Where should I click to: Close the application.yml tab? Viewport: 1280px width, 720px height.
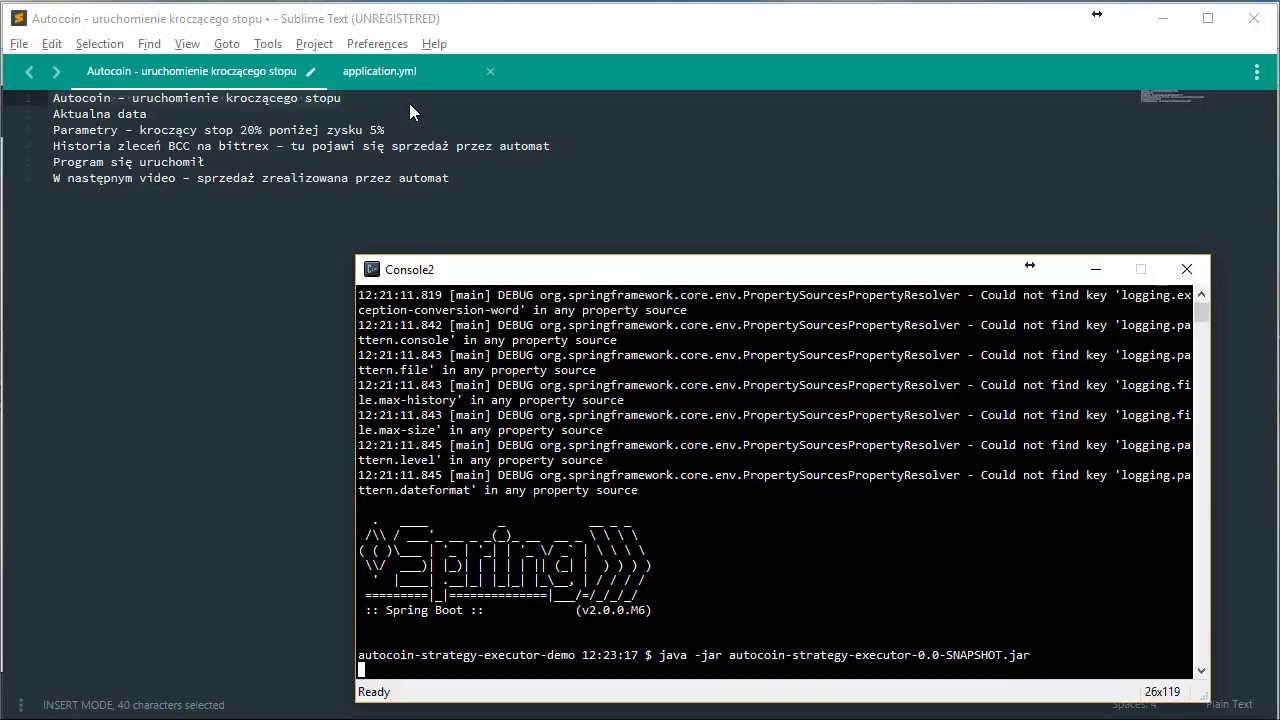pos(490,71)
